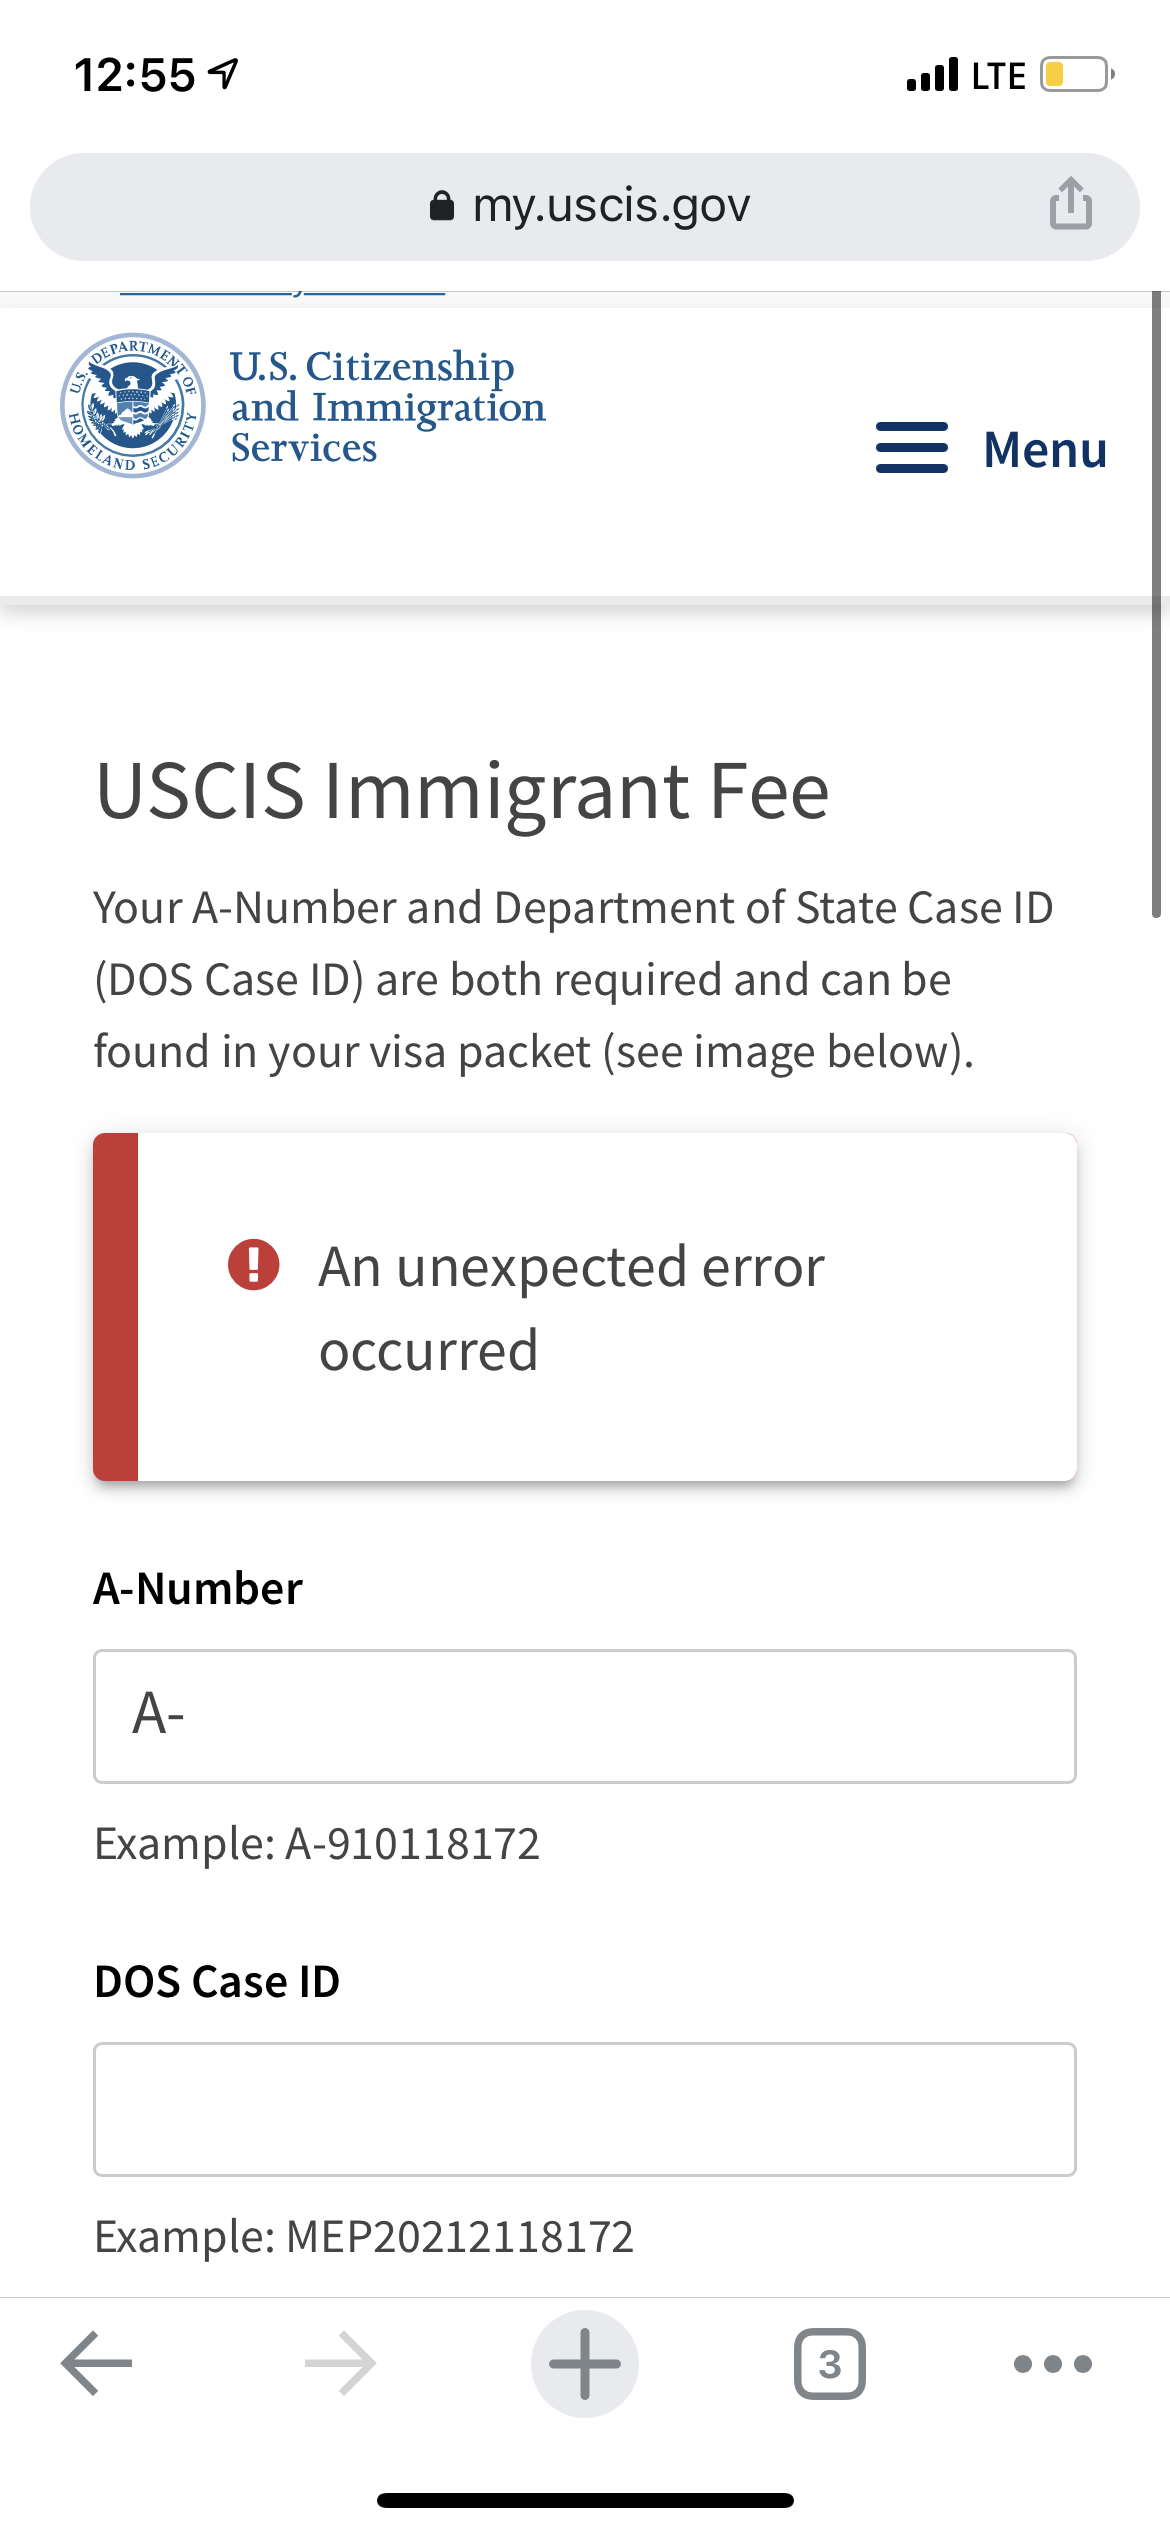Viewport: 1170px width, 2532px height.
Task: Tap the battery indicator in status bar
Action: tap(1077, 75)
